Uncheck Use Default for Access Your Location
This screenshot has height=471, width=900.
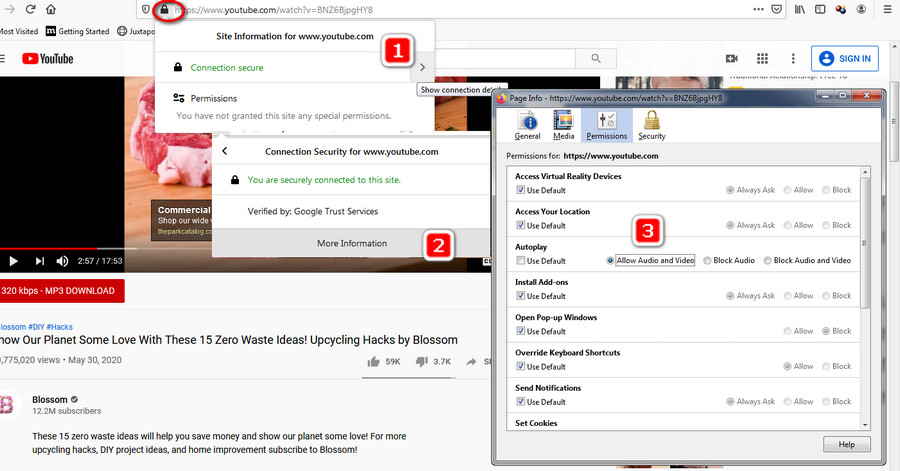(x=521, y=226)
